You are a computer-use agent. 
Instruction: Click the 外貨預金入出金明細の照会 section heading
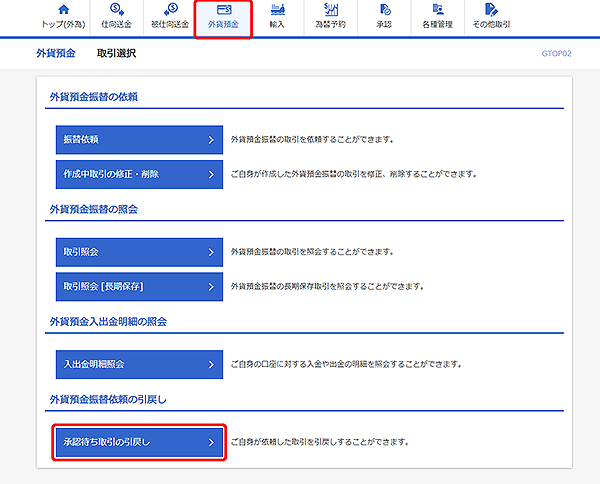click(x=108, y=321)
